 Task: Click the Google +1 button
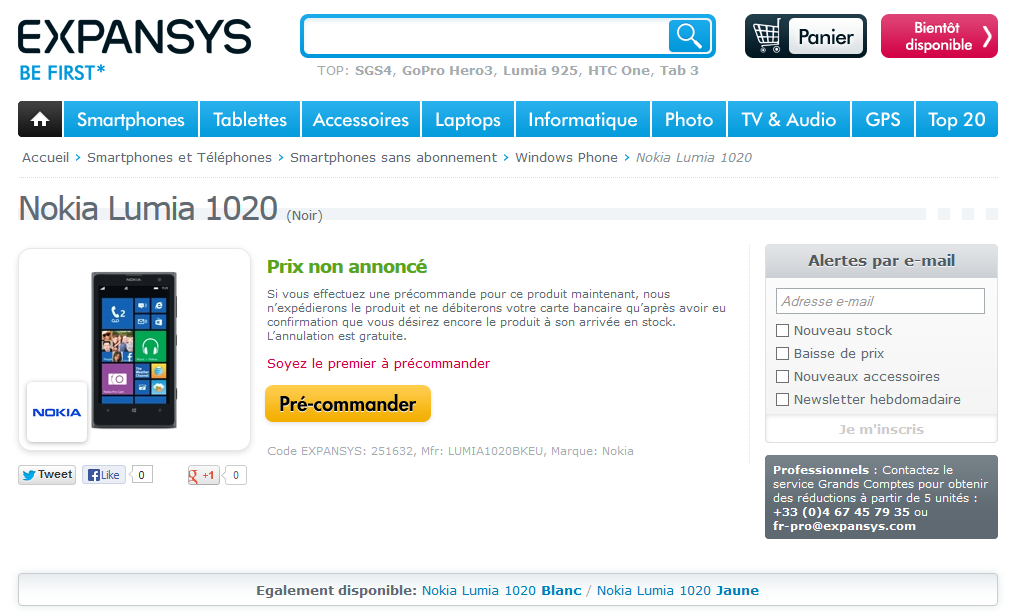tap(203, 475)
